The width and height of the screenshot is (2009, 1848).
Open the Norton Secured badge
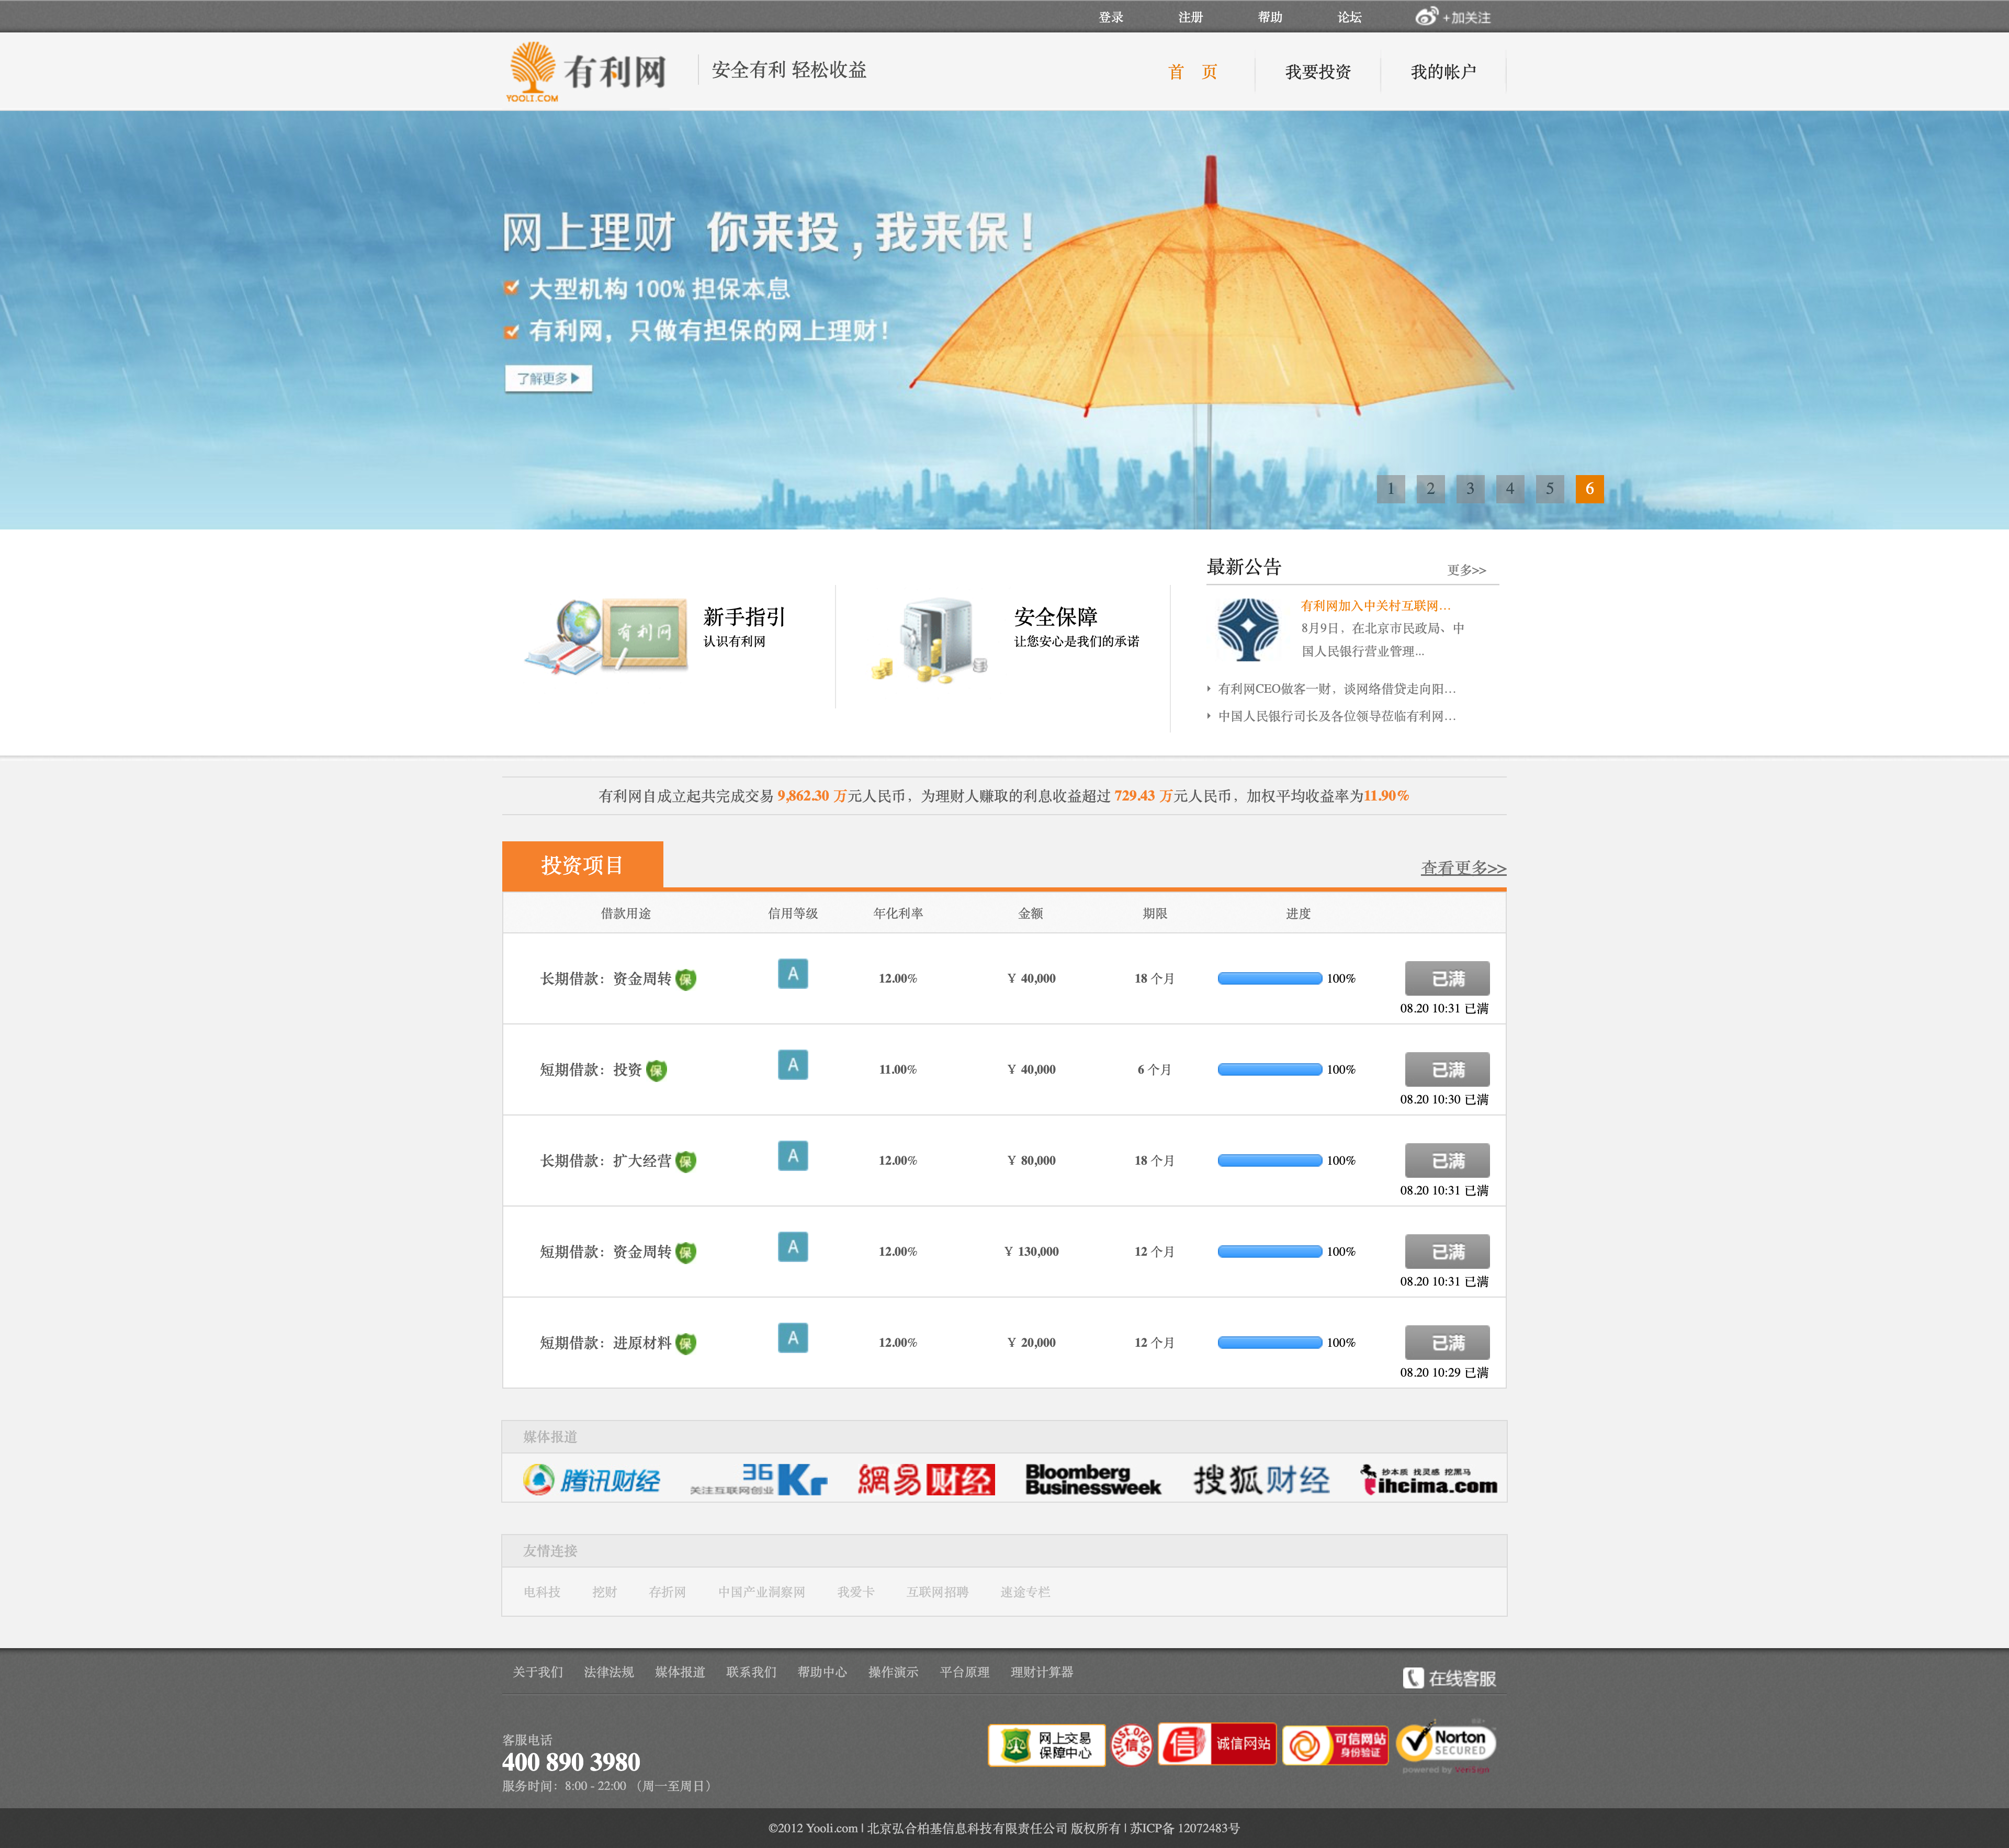(x=1446, y=1744)
